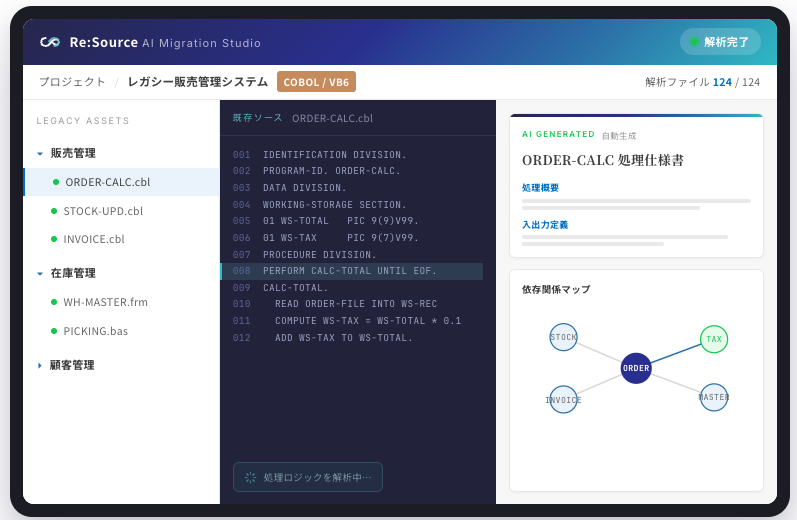Open INVOICE.cbl file
Screen dimensions: 797x520
click(94, 239)
